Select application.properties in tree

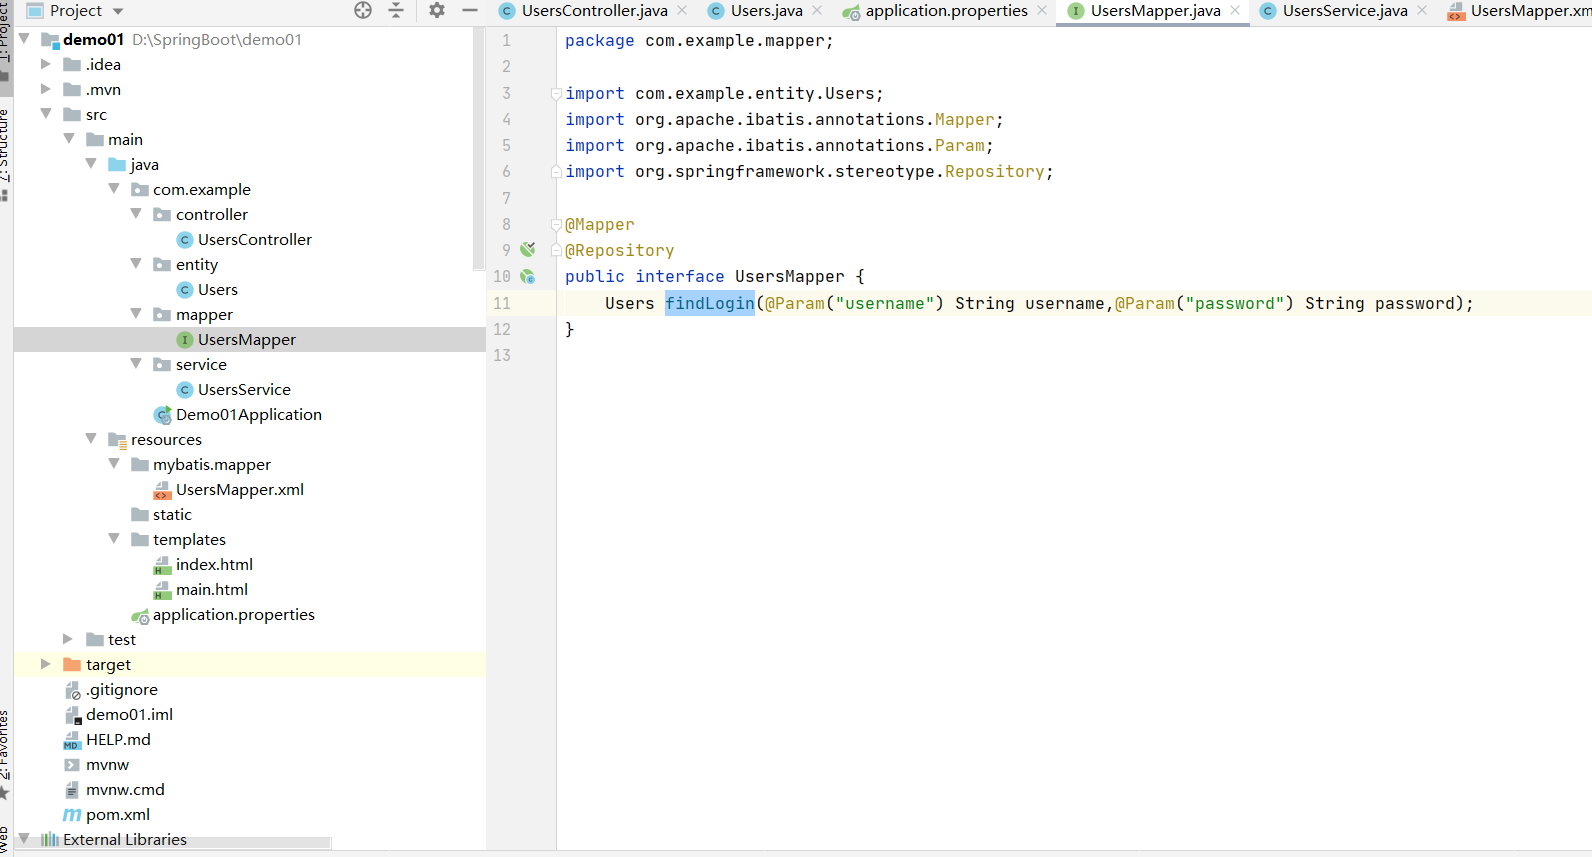(223, 615)
